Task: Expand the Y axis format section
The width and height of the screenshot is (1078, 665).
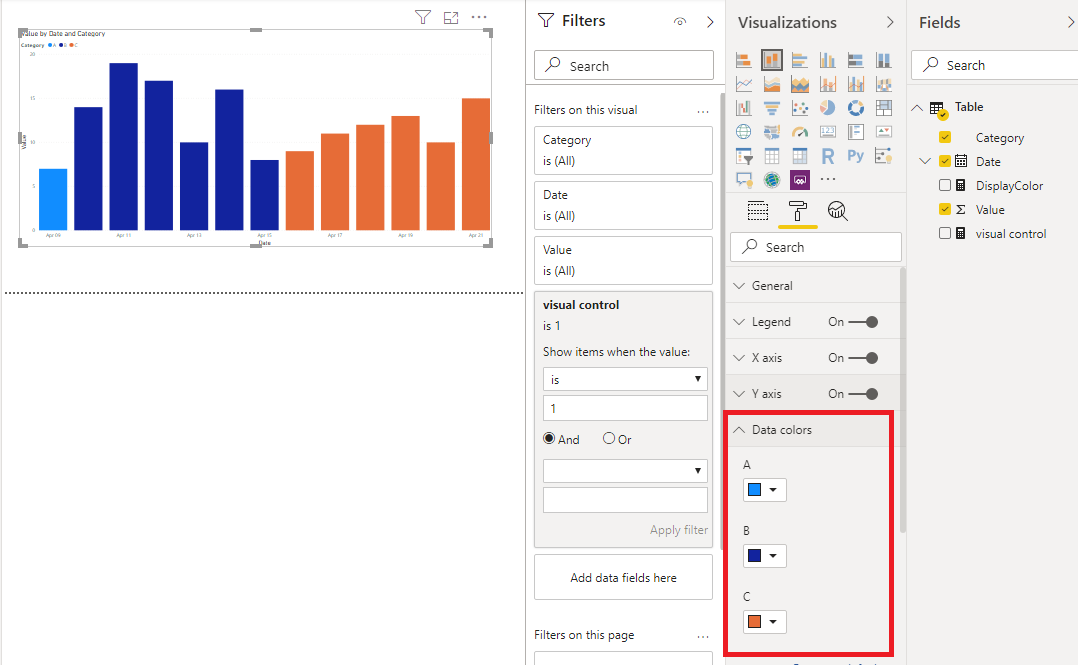Action: (739, 394)
